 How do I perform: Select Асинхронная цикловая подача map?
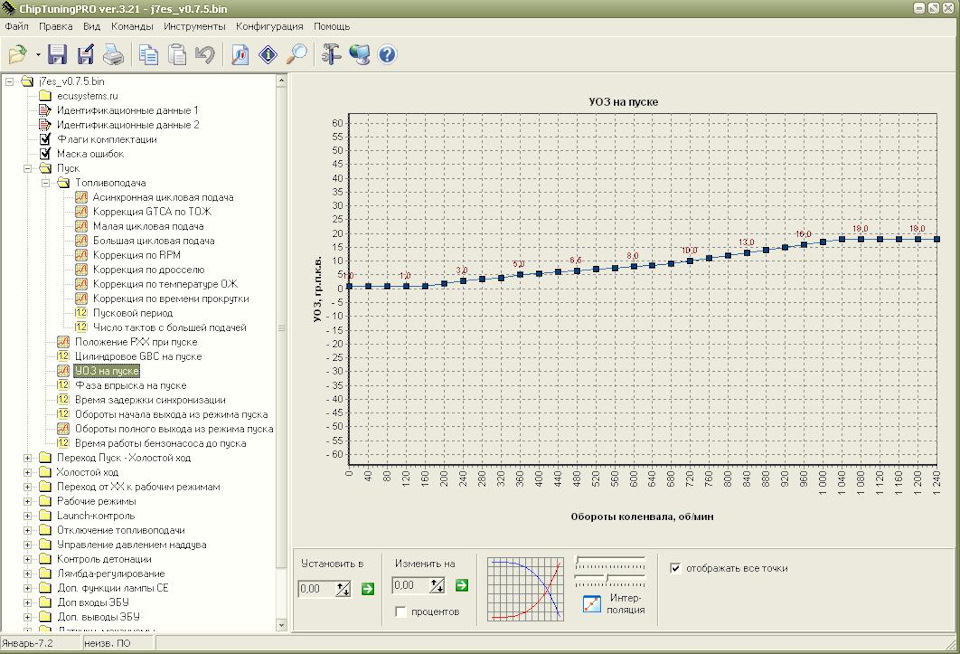163,197
